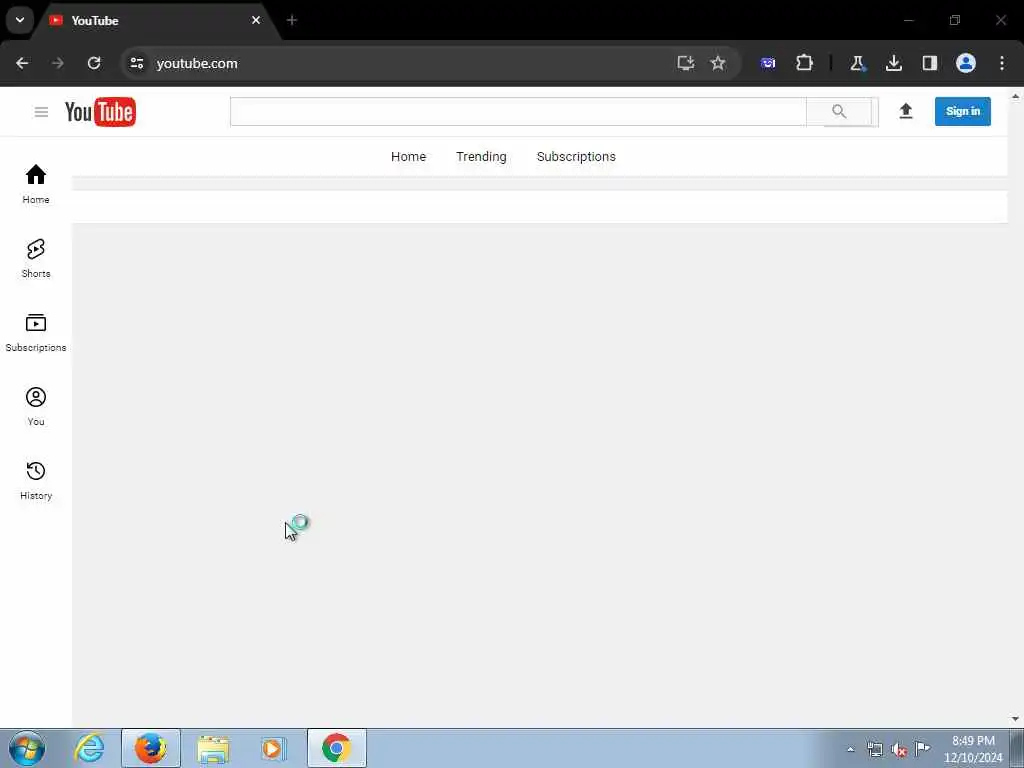The height and width of the screenshot is (768, 1024).
Task: Click the page scrollbar up arrow
Action: pyautogui.click(x=1016, y=97)
